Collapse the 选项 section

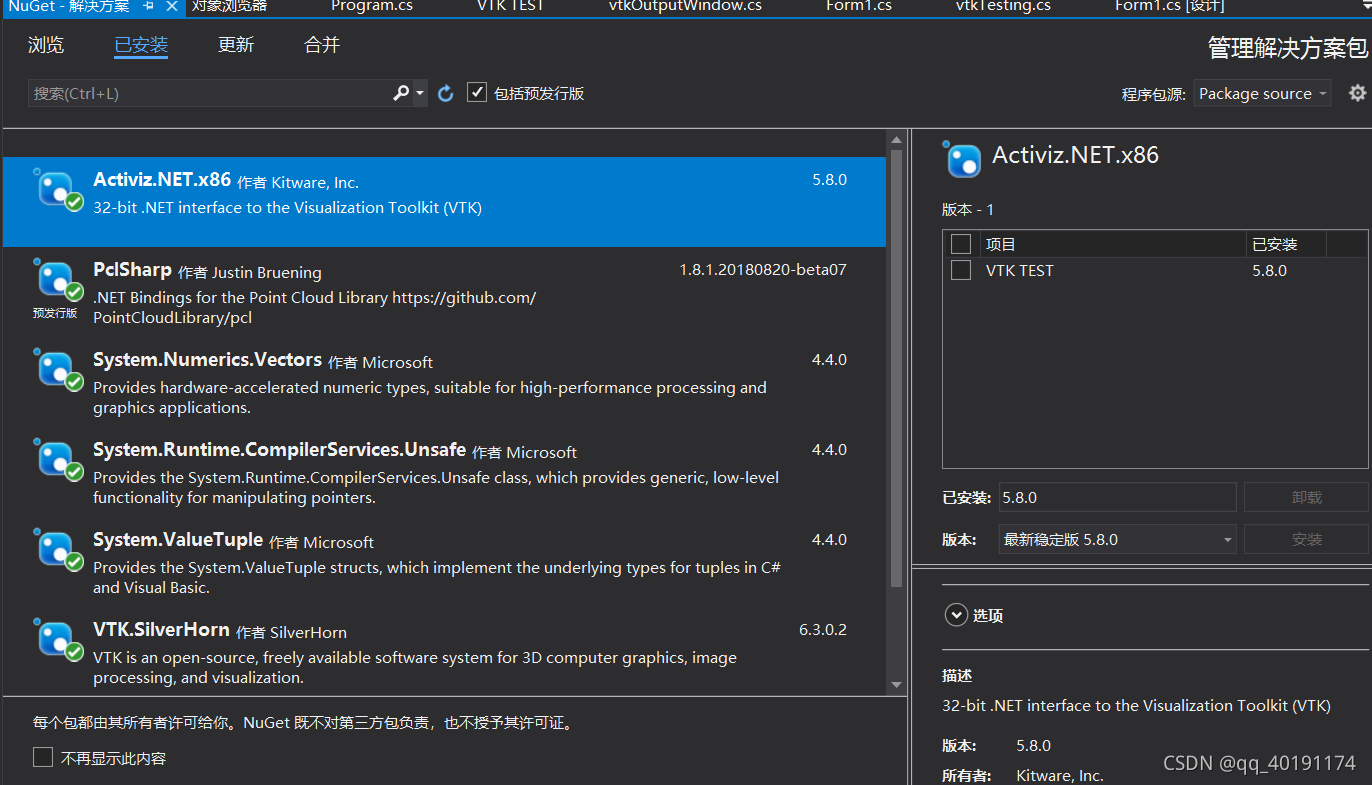(957, 615)
